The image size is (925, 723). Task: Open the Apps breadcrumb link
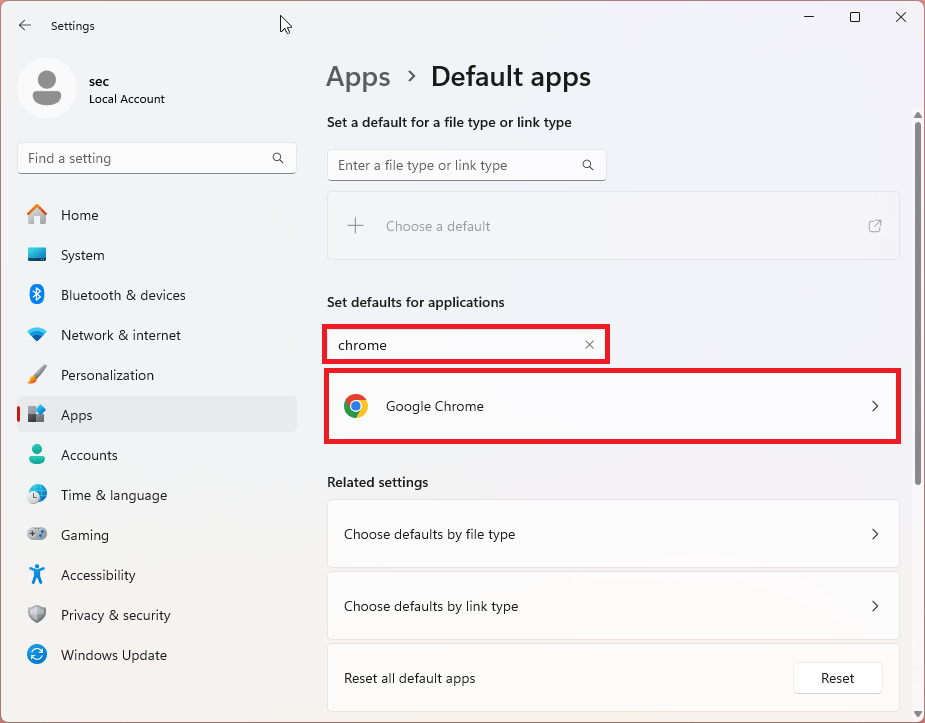358,76
